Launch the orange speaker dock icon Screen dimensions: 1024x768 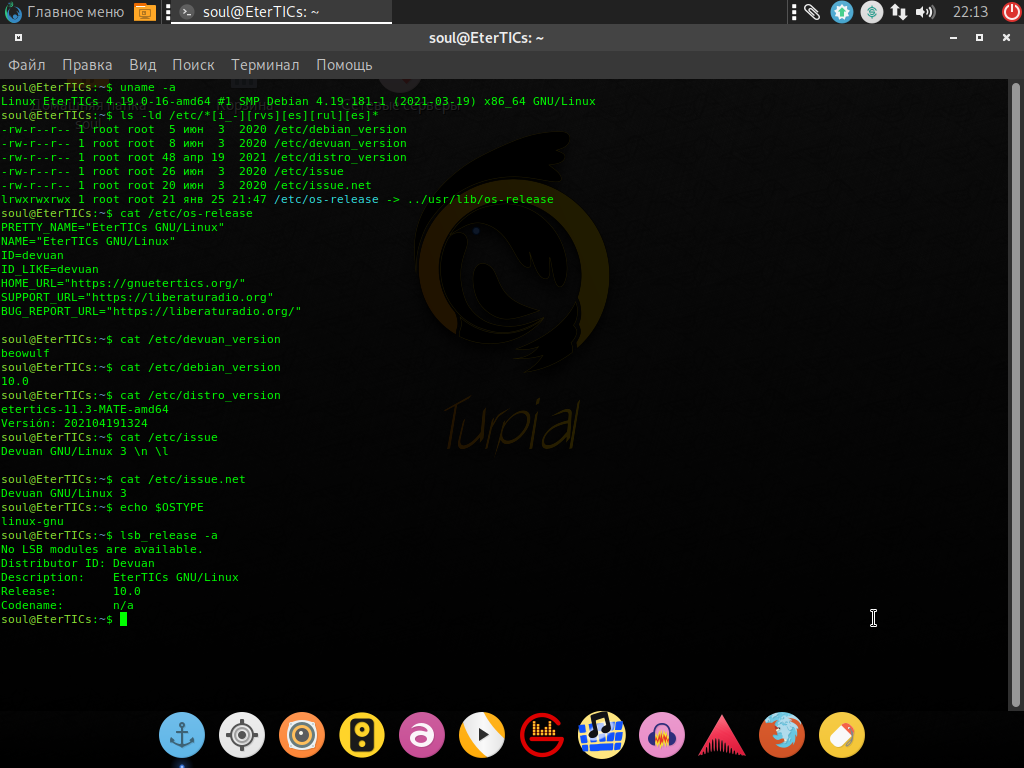(x=302, y=735)
